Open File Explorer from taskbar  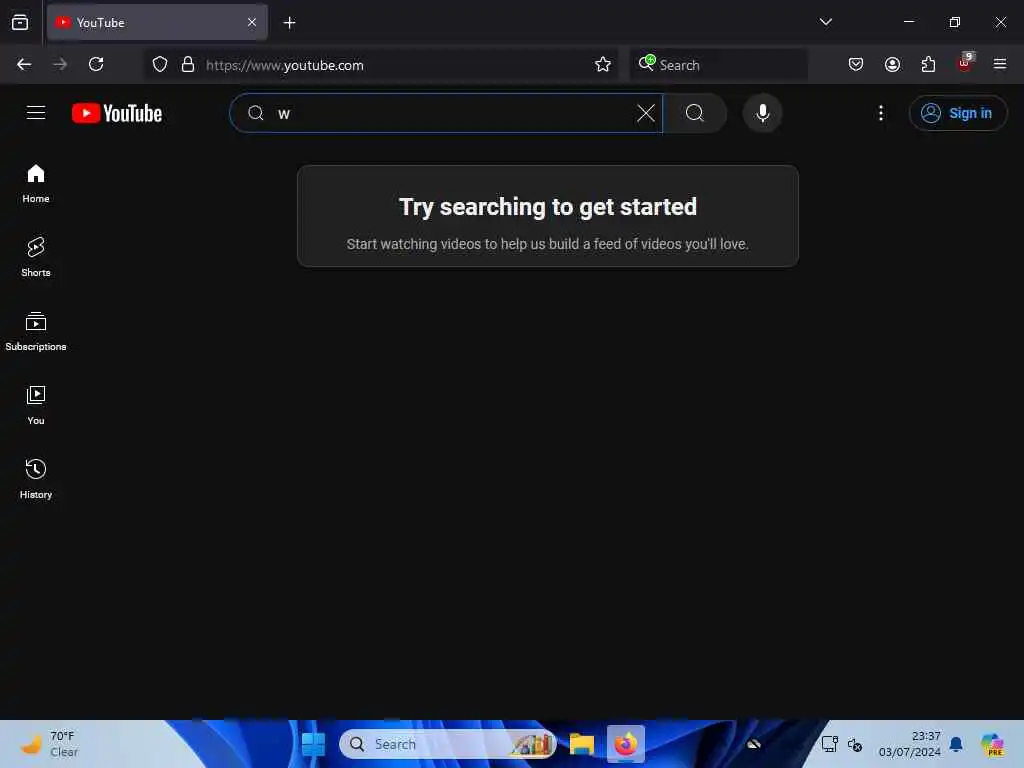coord(581,744)
